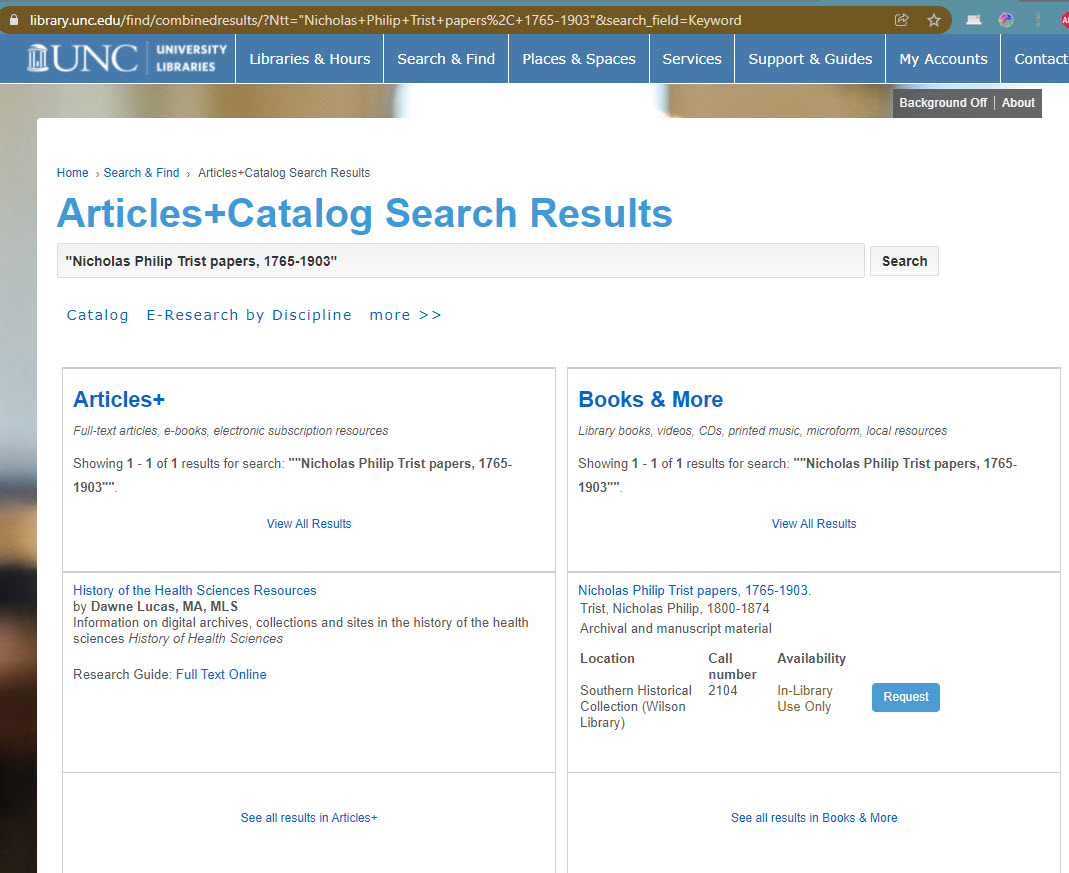Image resolution: width=1069 pixels, height=873 pixels.
Task: Open Search & Find menu
Action: pyautogui.click(x=446, y=59)
